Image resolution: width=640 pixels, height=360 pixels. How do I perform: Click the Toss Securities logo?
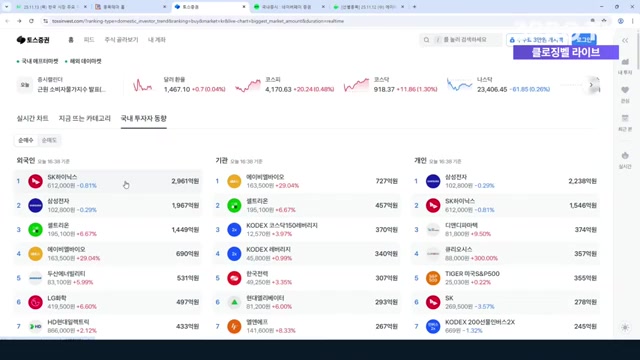pyautogui.click(x=33, y=40)
